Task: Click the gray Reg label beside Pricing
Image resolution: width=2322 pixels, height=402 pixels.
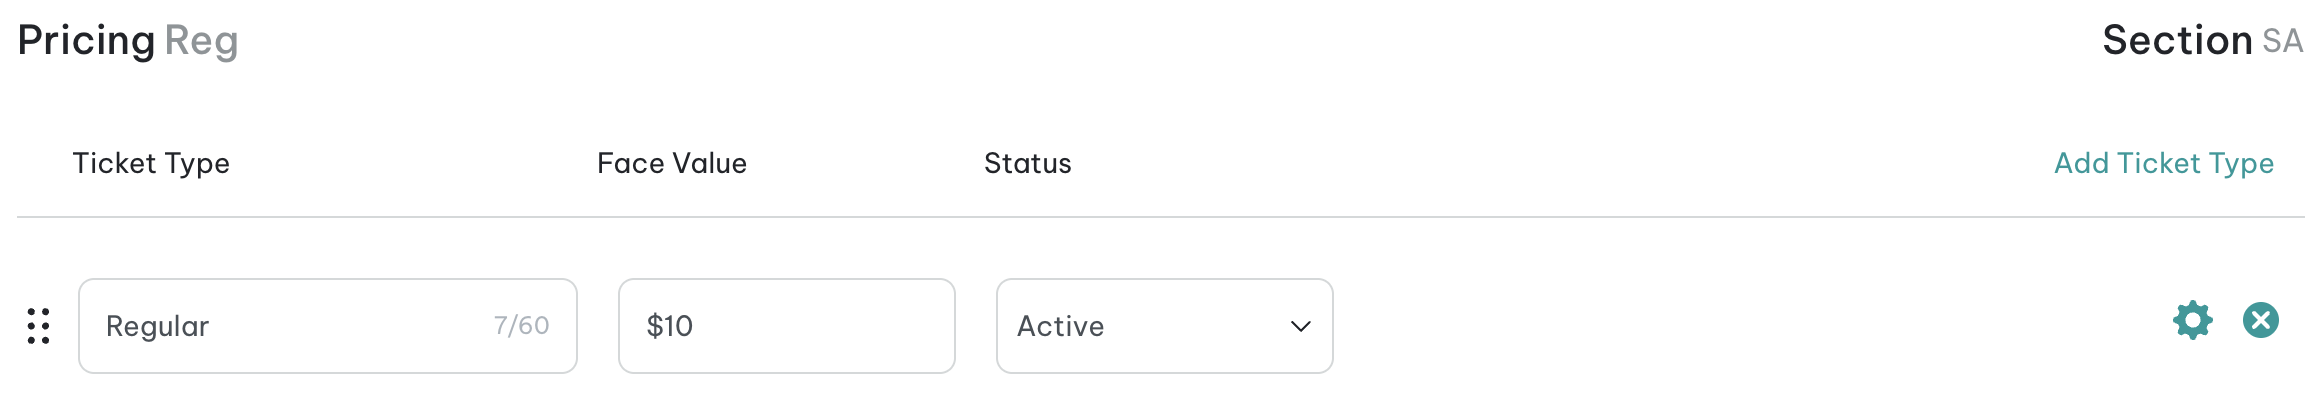Action: tap(201, 41)
